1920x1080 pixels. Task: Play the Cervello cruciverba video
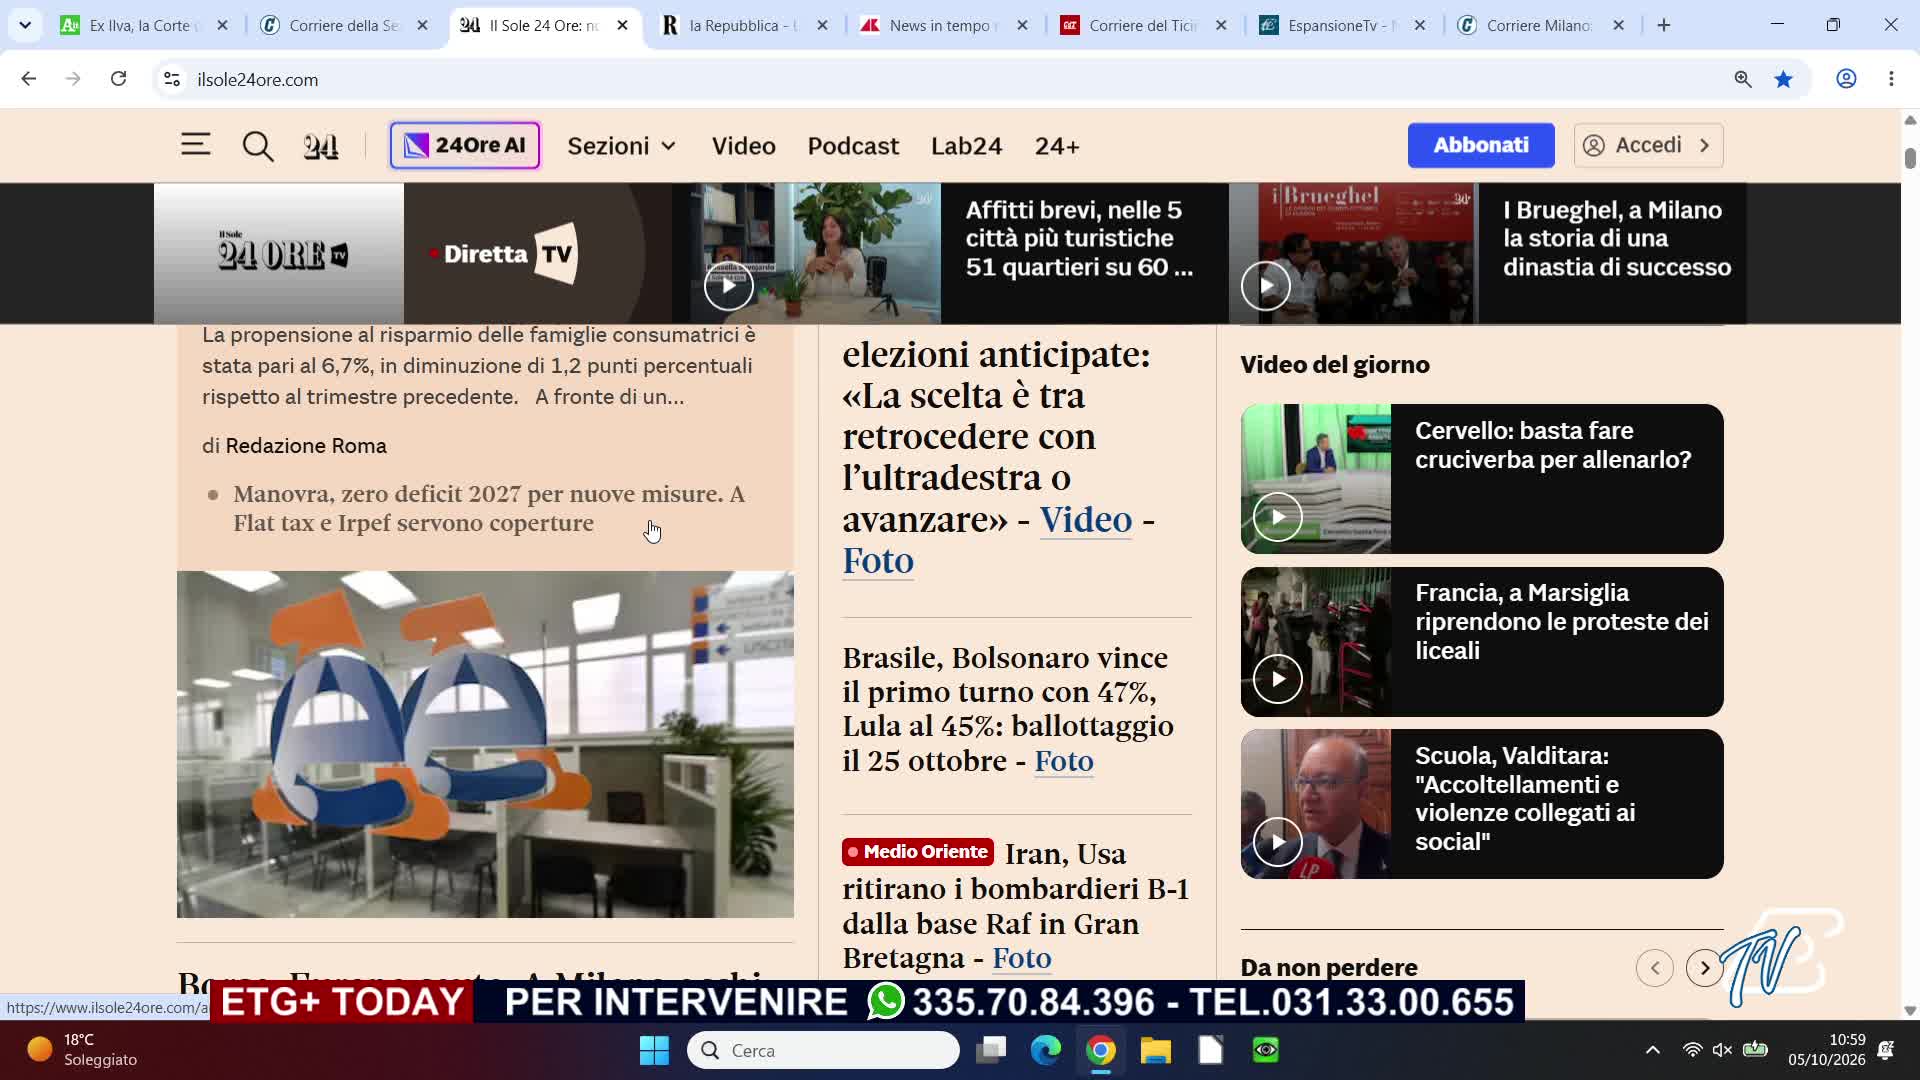point(1277,517)
